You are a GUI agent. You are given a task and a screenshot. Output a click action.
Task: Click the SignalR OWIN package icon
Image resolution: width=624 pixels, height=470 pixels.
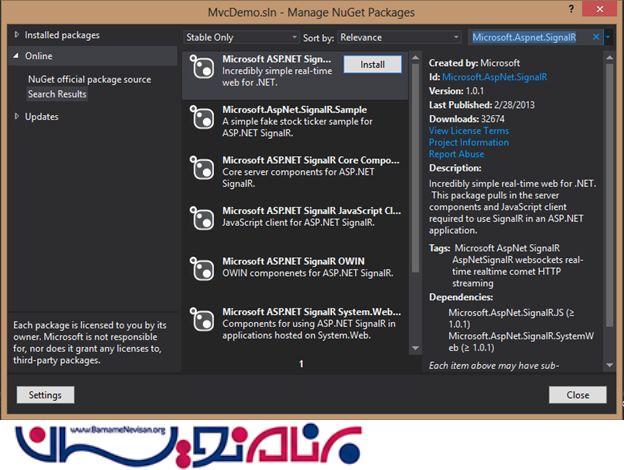202,269
